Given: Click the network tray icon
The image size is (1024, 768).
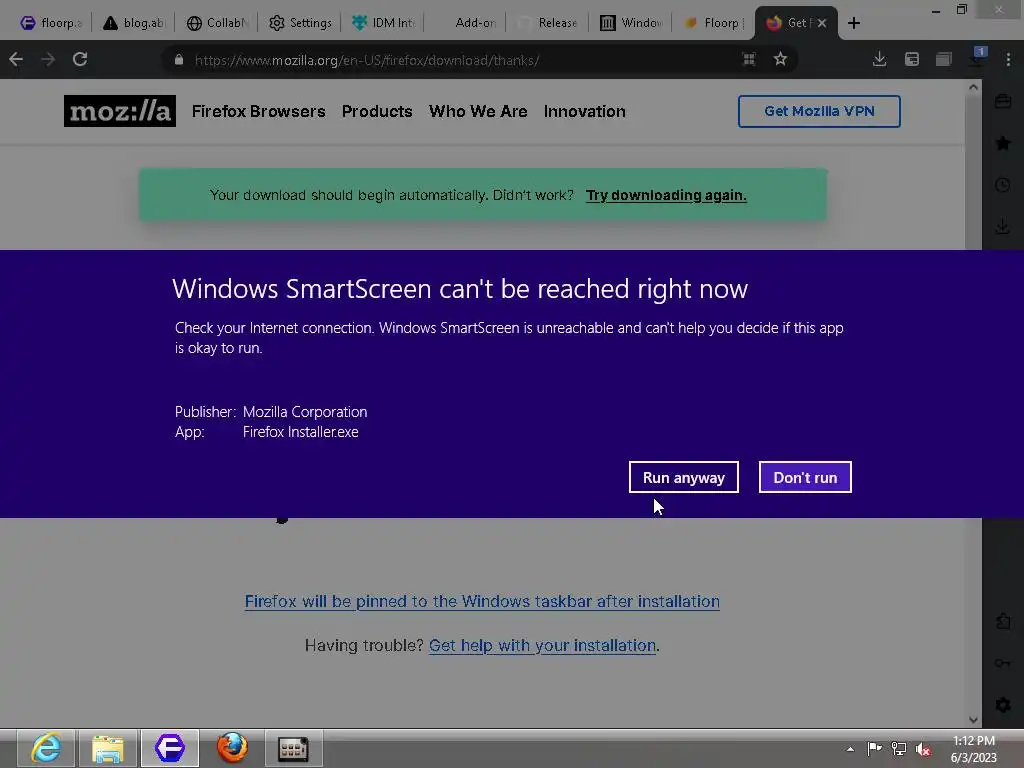Looking at the screenshot, I should [x=899, y=749].
